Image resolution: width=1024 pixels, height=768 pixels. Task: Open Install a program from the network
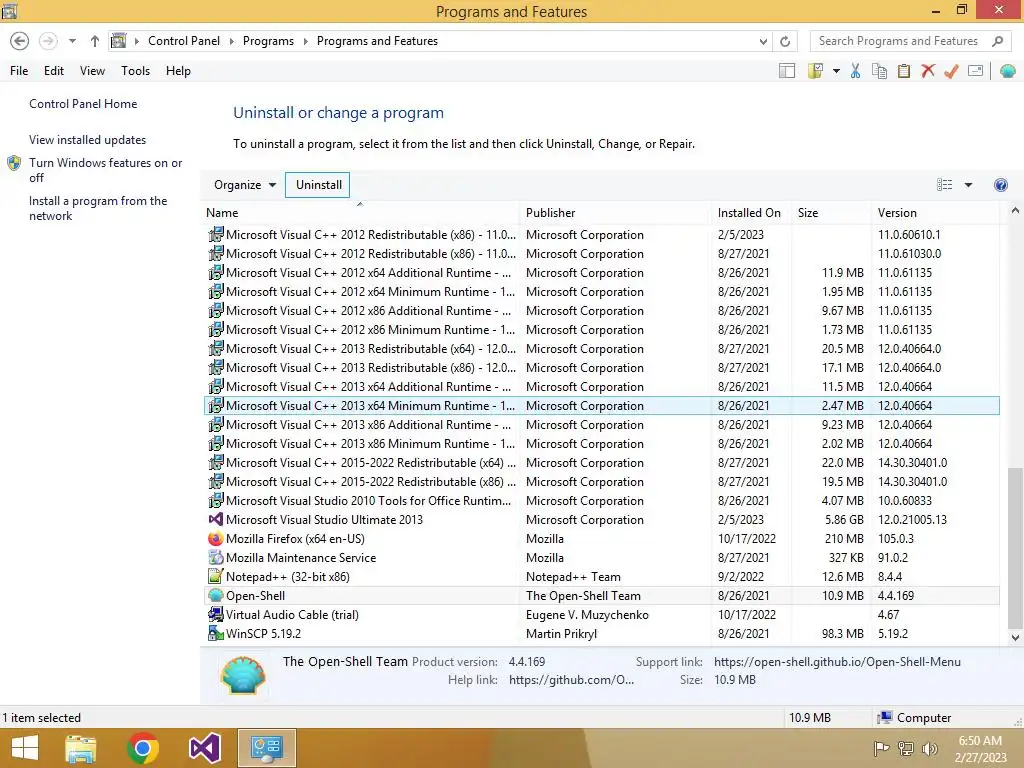click(98, 208)
